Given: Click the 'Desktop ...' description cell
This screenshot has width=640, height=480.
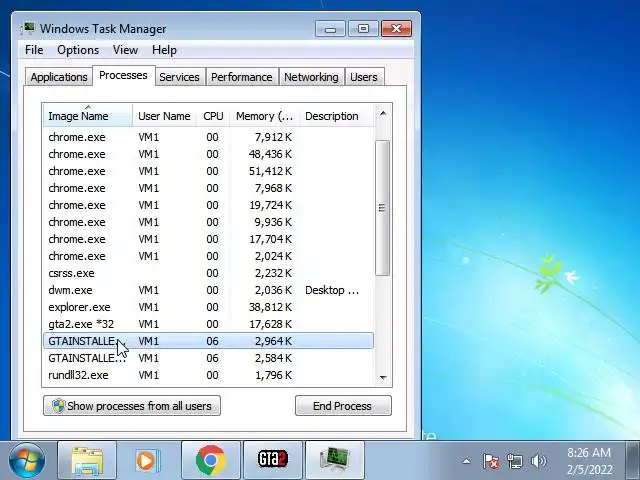Looking at the screenshot, I should 332,290.
